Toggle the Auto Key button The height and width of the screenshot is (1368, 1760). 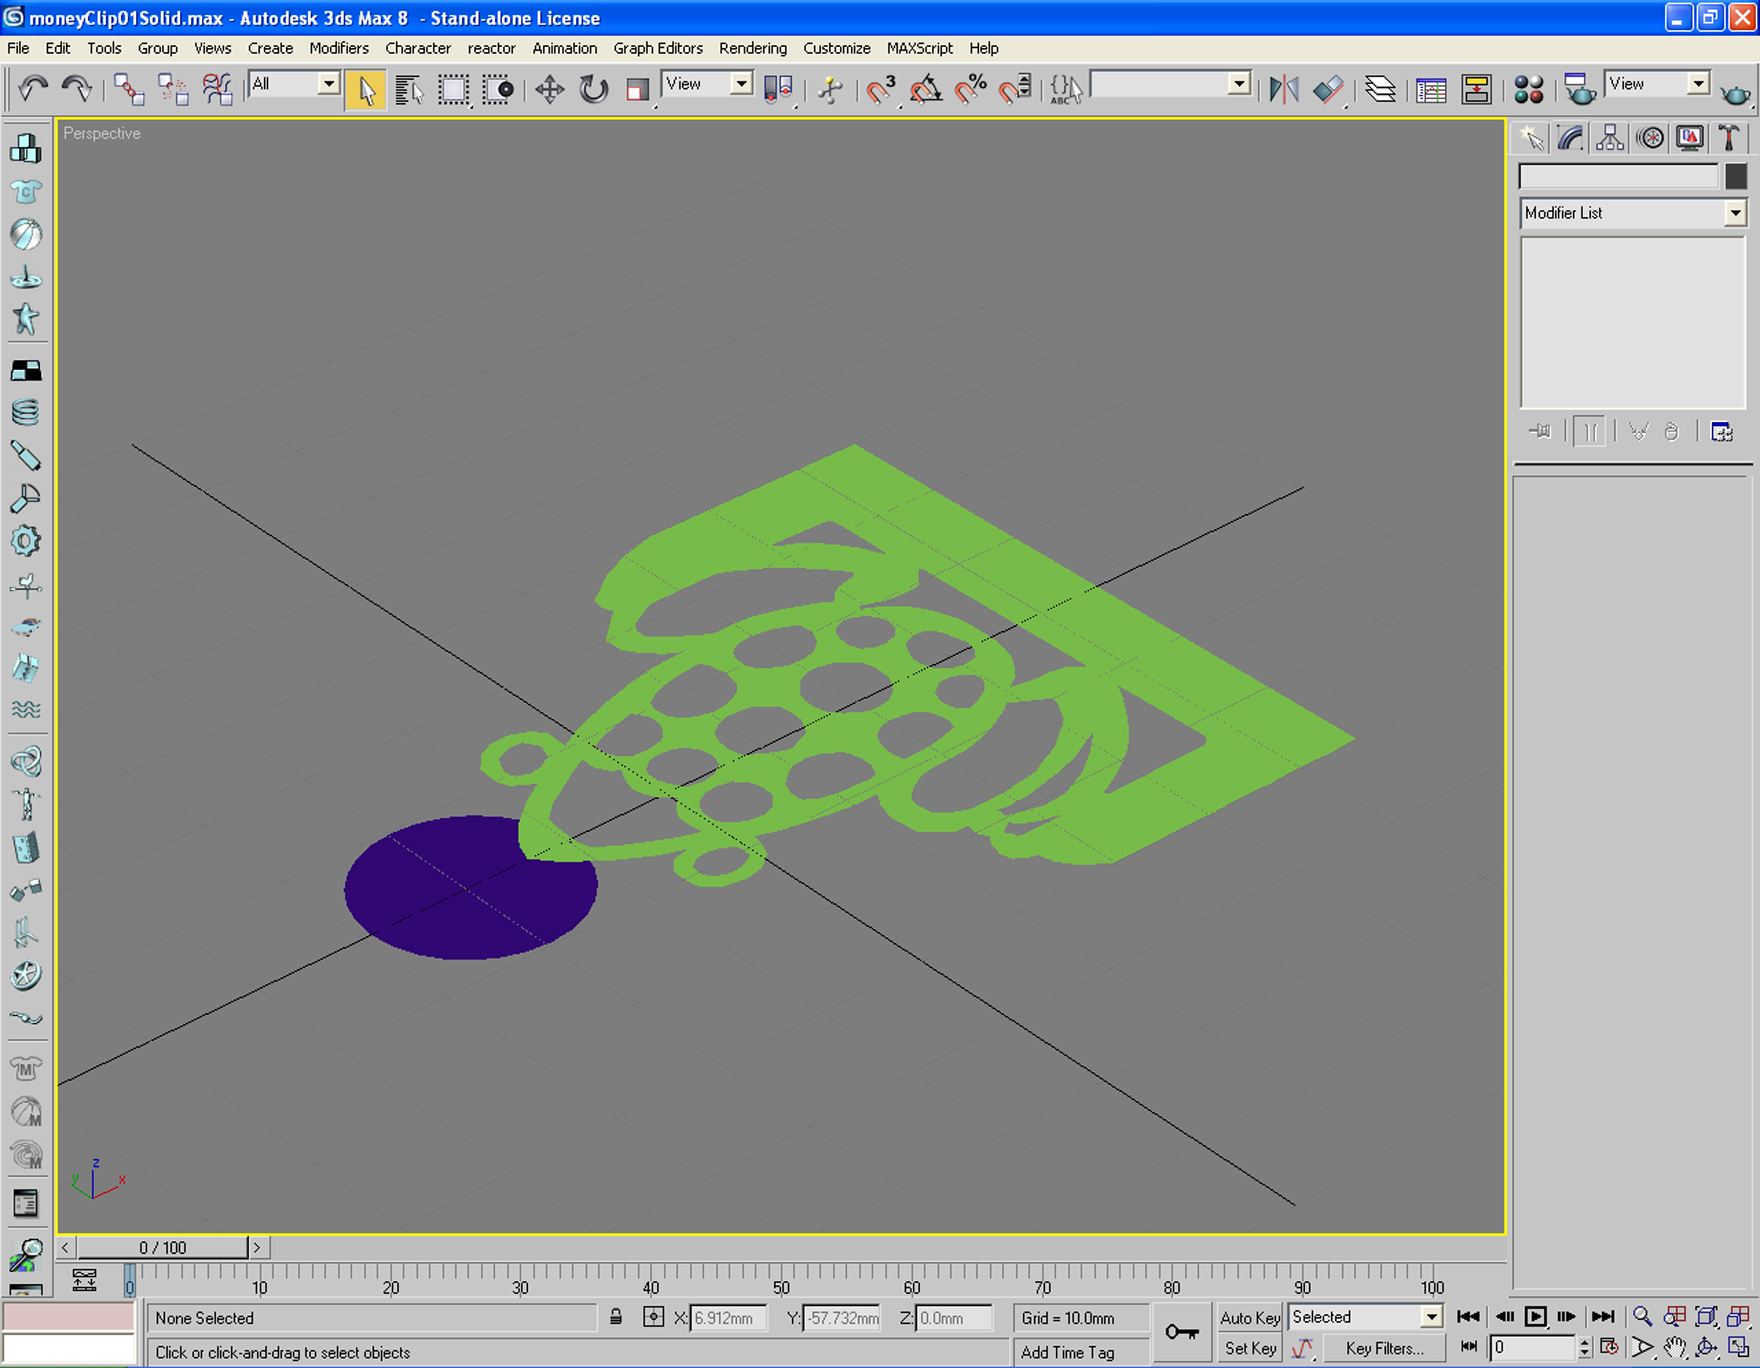click(x=1250, y=1318)
